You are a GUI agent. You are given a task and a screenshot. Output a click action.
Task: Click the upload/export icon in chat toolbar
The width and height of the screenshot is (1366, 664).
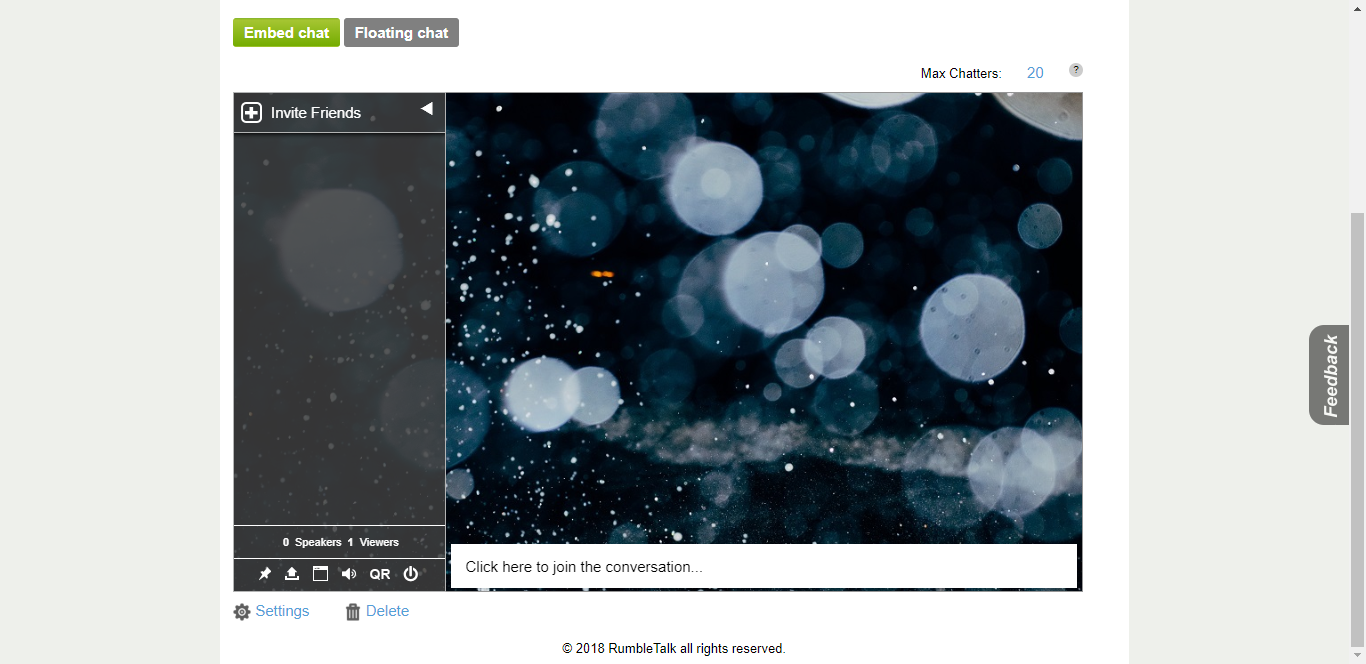tap(292, 574)
